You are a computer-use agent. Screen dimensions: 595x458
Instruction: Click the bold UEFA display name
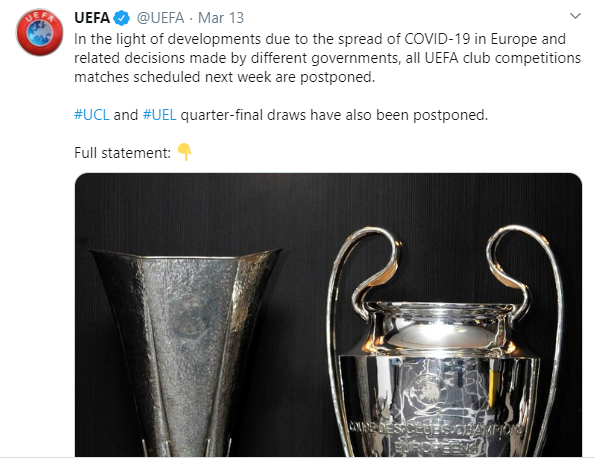point(92,18)
